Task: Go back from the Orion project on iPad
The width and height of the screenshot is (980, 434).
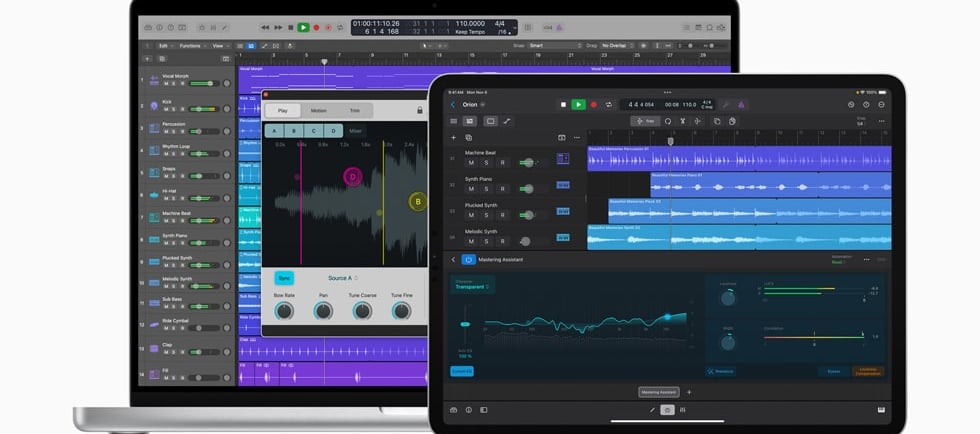Action: (453, 104)
